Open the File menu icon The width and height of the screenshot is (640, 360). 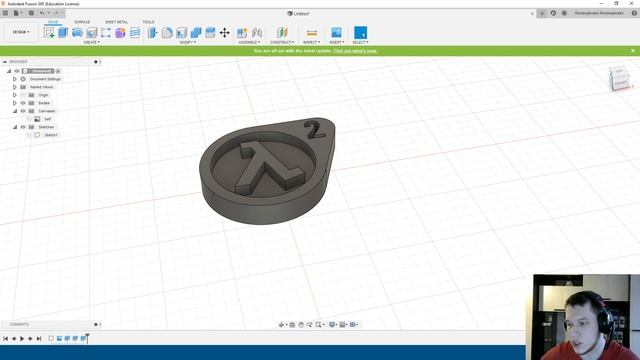(x=16, y=13)
